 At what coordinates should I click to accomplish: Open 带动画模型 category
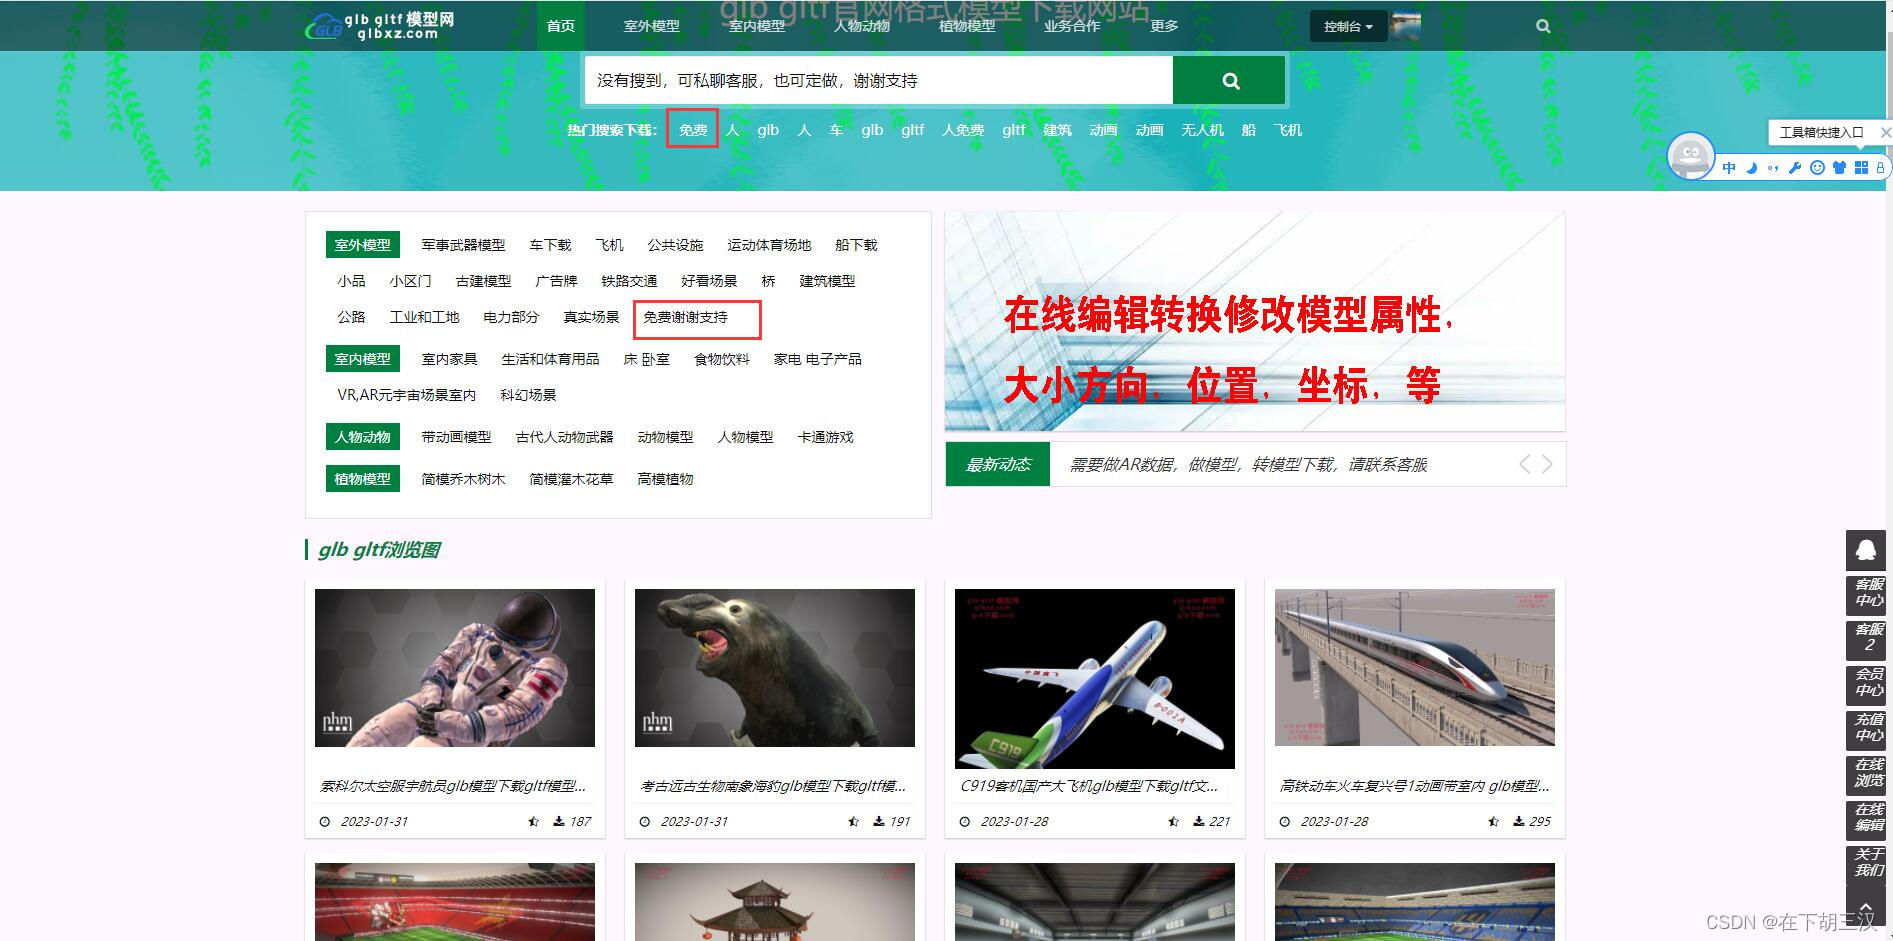pyautogui.click(x=456, y=437)
